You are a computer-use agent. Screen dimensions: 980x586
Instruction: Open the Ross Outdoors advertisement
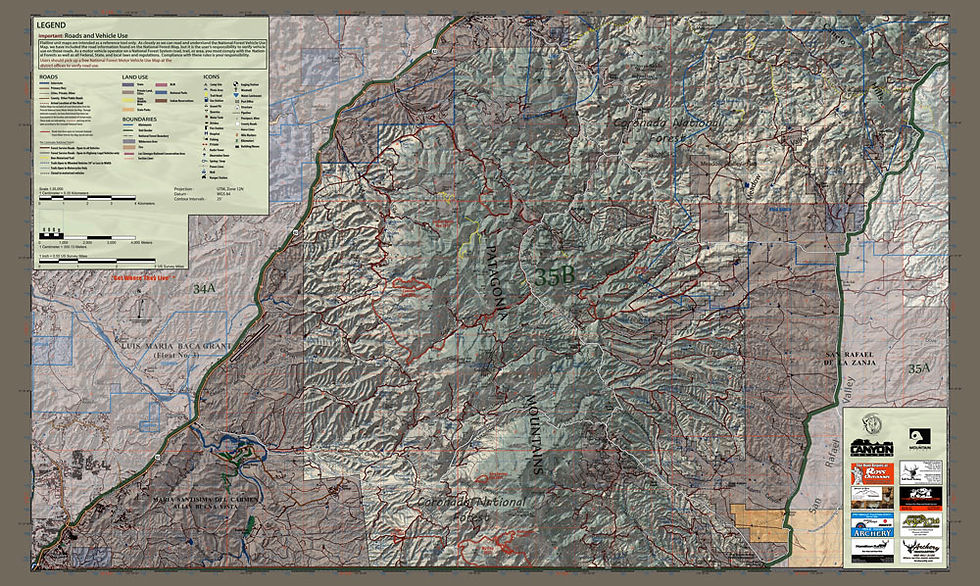point(872,473)
